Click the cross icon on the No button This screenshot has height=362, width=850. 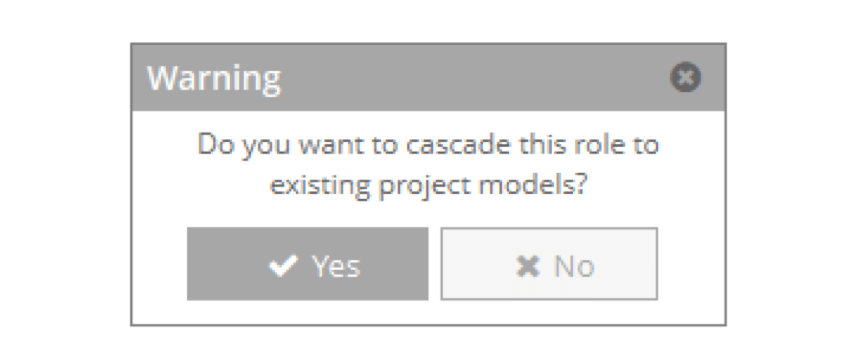[x=527, y=266]
